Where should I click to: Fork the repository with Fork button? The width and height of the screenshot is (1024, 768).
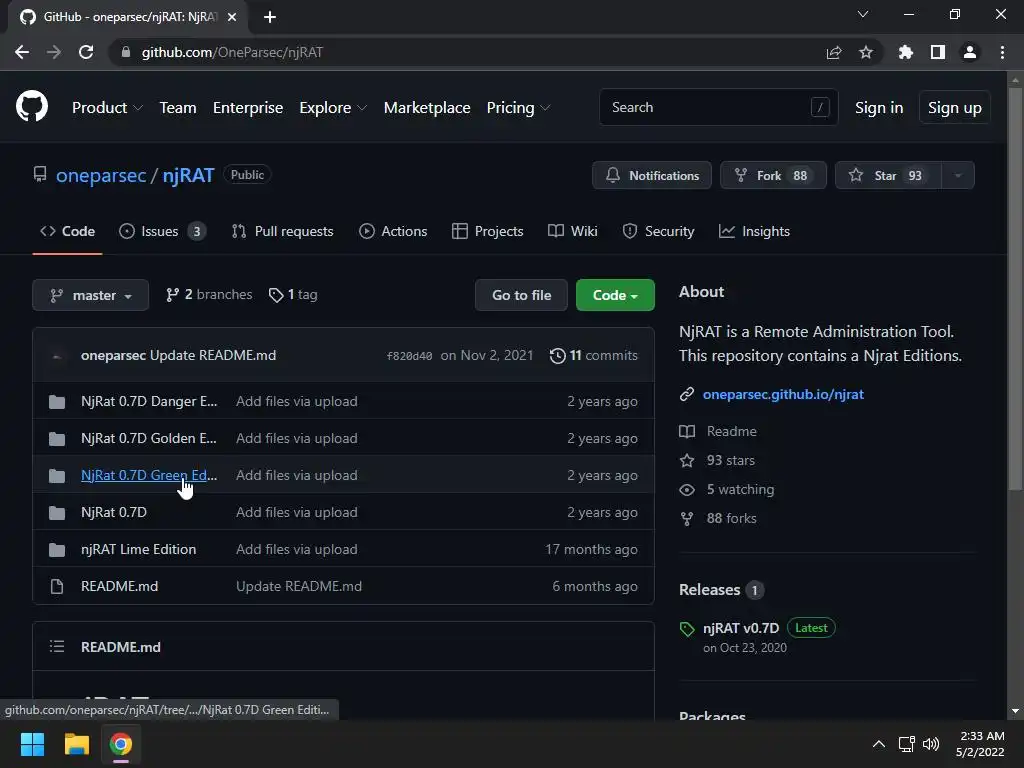click(x=773, y=175)
